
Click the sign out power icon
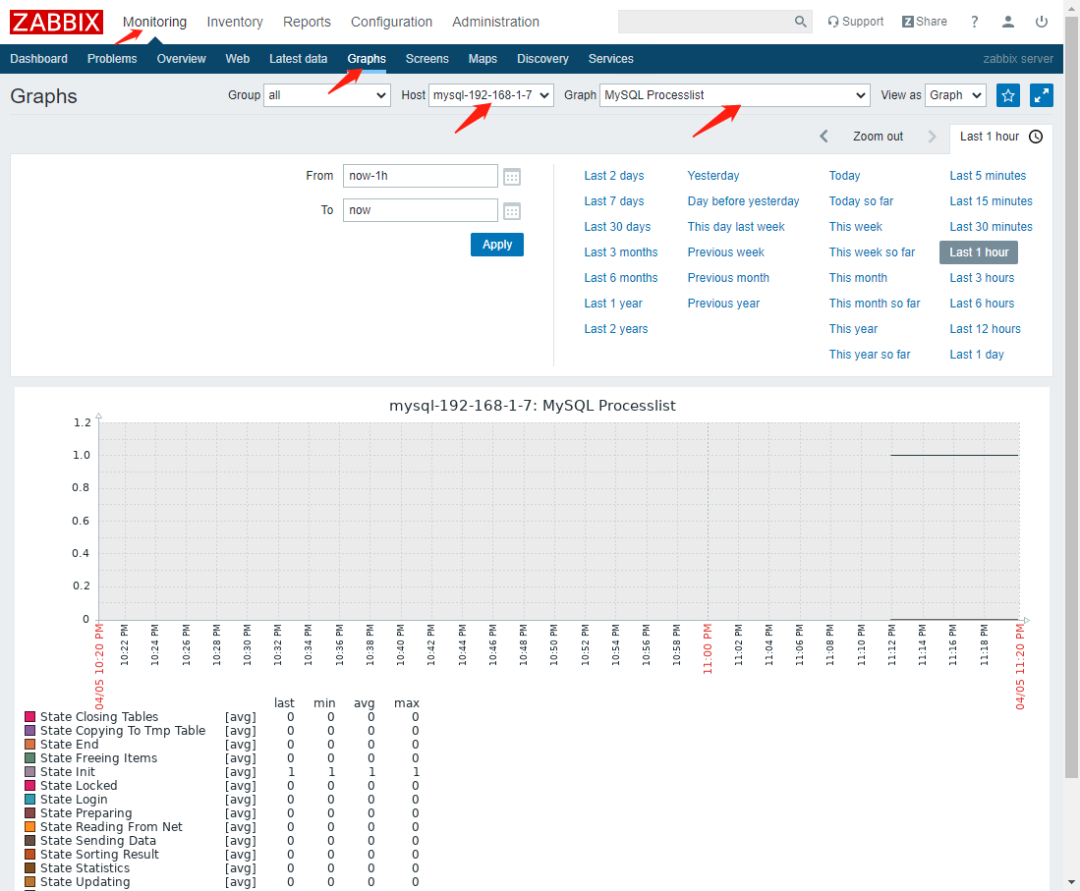click(1042, 22)
